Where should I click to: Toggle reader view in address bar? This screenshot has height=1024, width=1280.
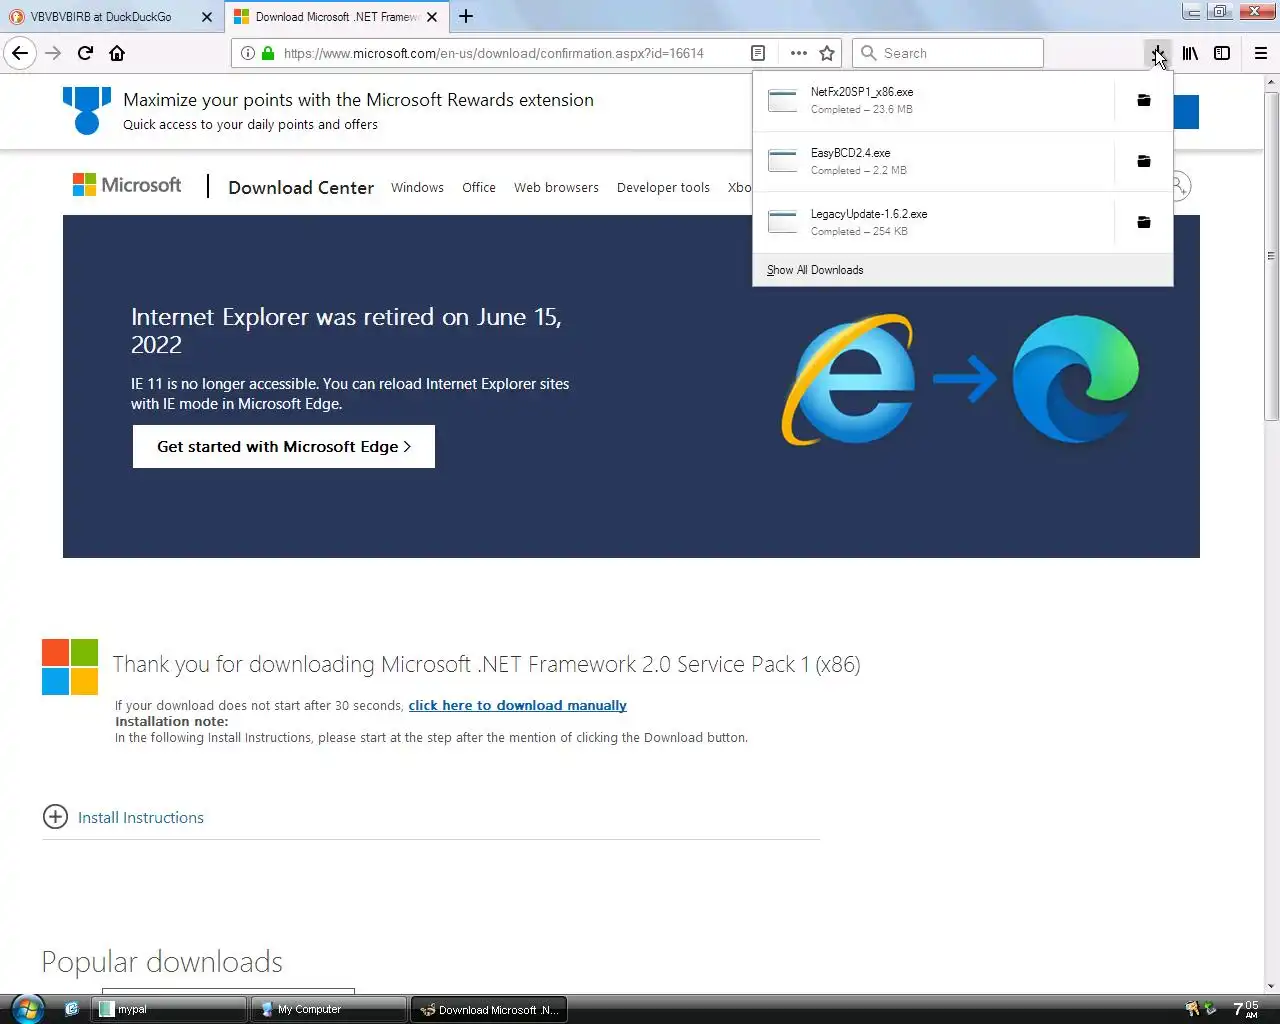tap(758, 53)
